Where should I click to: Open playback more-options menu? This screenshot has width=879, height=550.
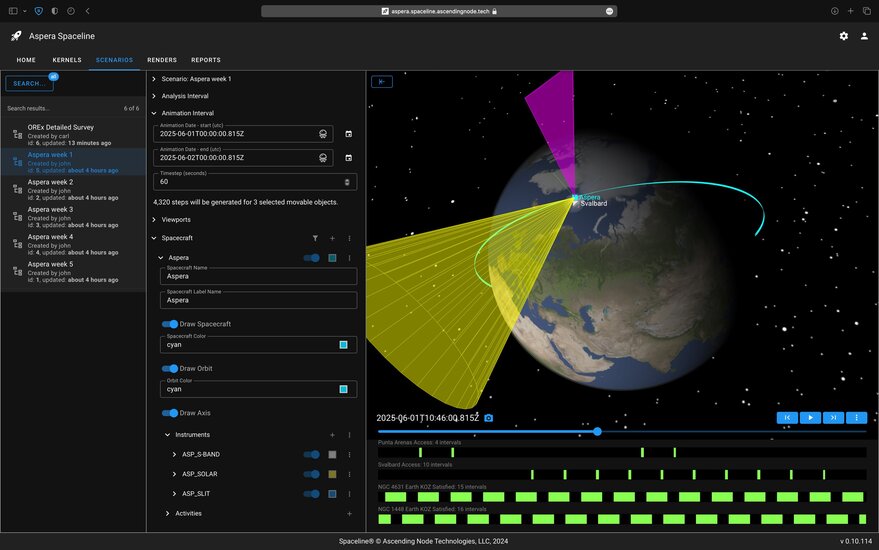856,418
